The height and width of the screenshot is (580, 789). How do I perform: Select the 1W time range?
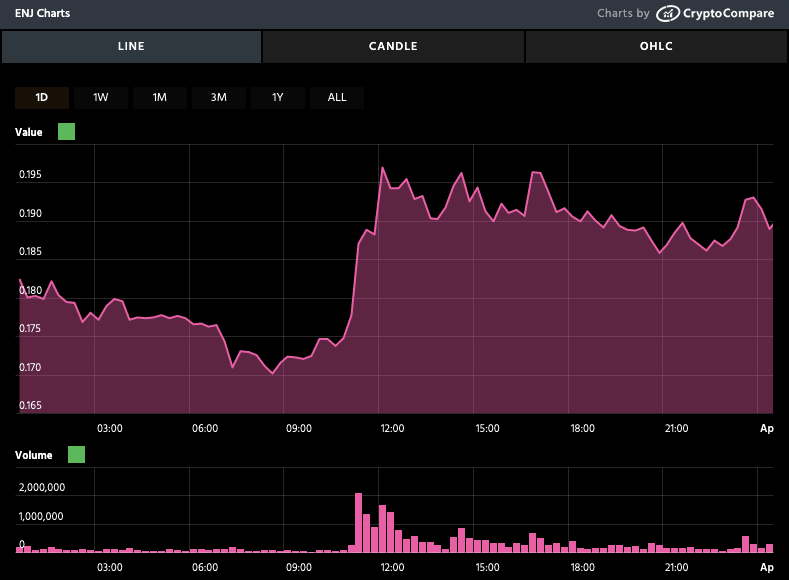(101, 97)
